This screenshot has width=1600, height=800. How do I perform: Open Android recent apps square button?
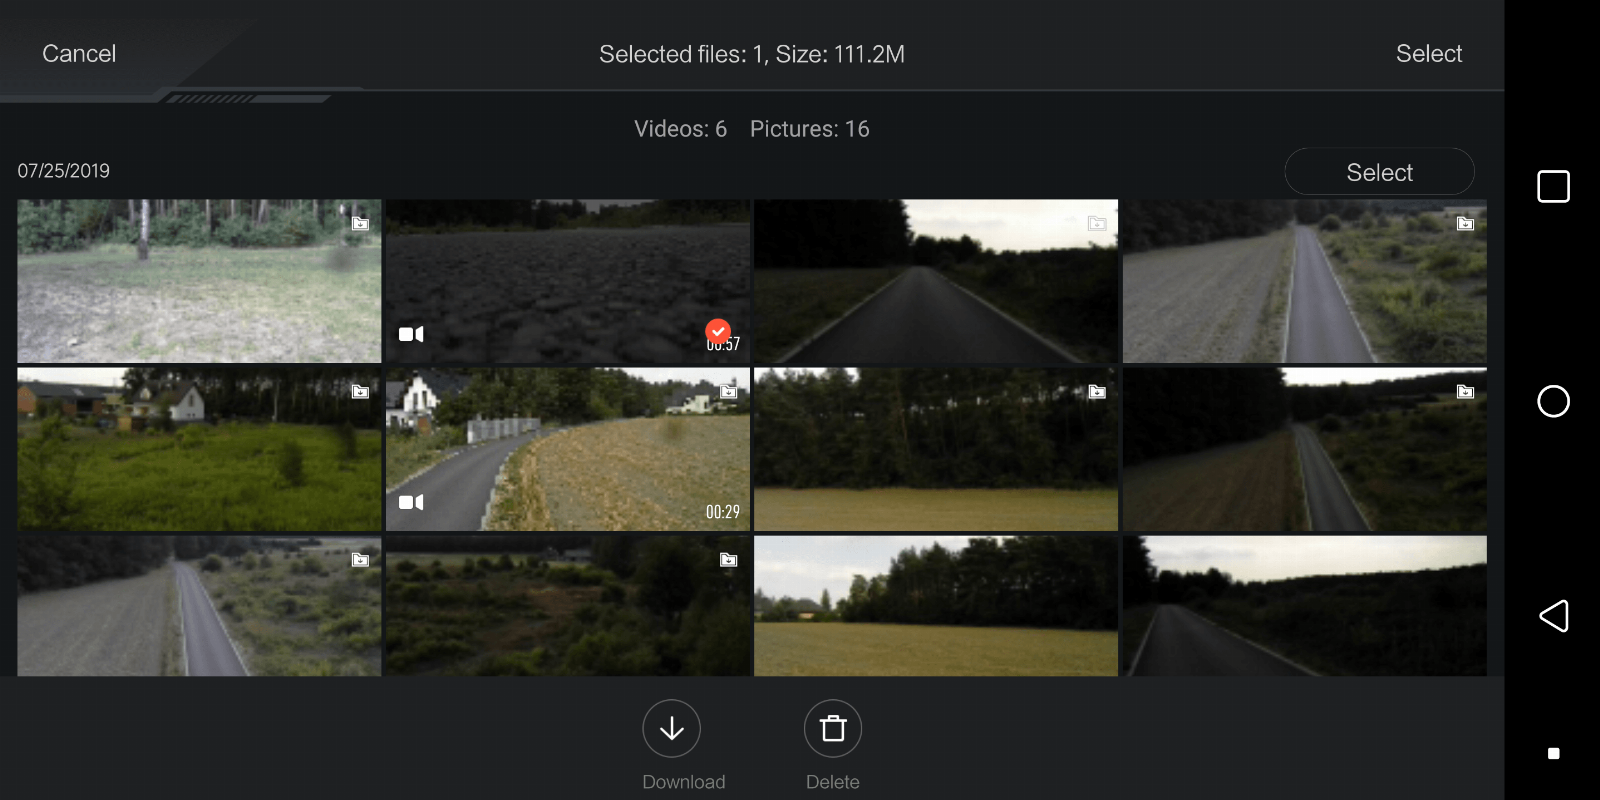click(x=1553, y=186)
